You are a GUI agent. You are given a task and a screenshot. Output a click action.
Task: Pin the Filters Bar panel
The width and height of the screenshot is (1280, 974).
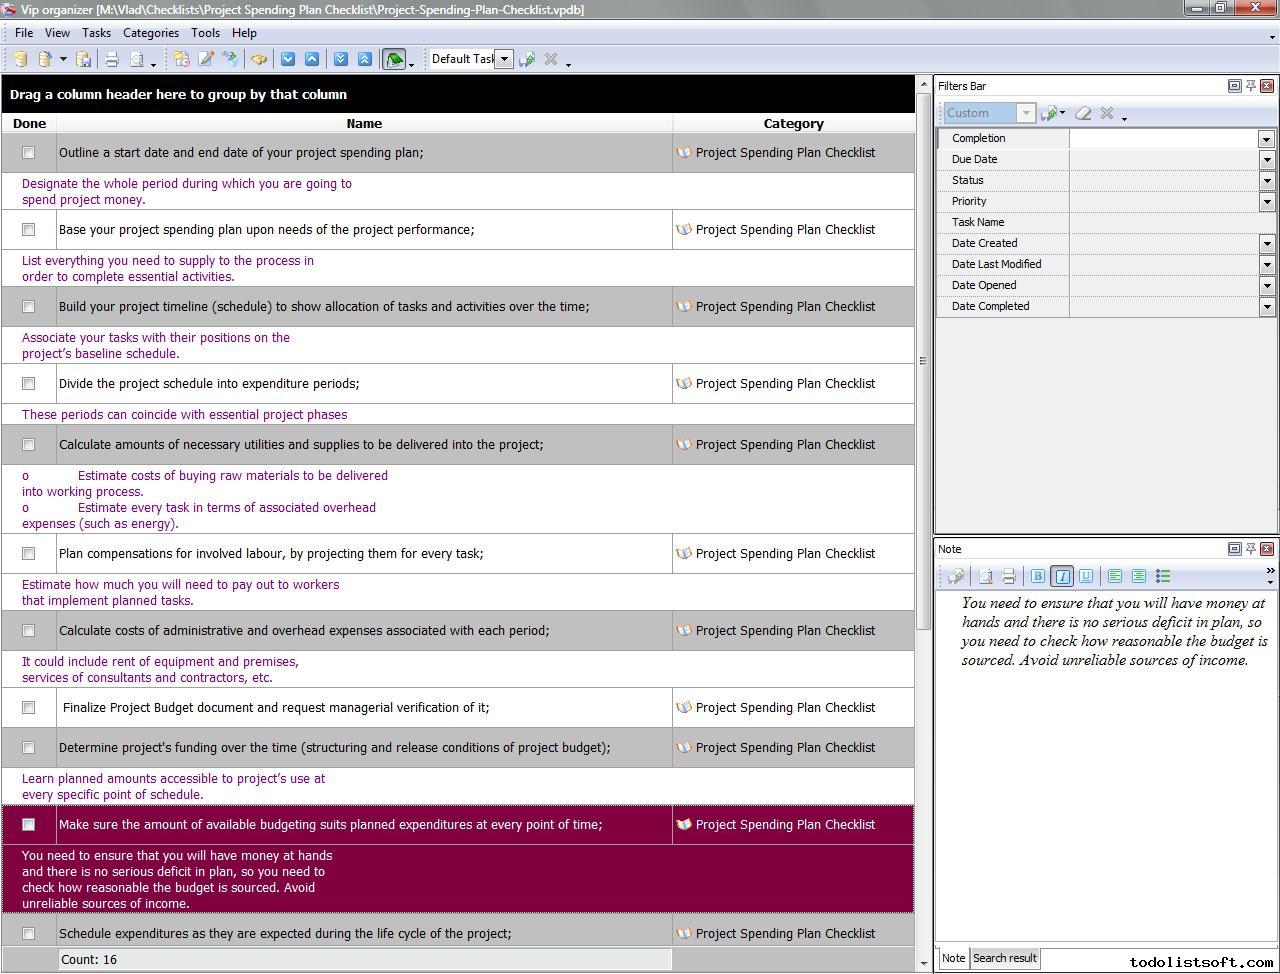[1250, 86]
